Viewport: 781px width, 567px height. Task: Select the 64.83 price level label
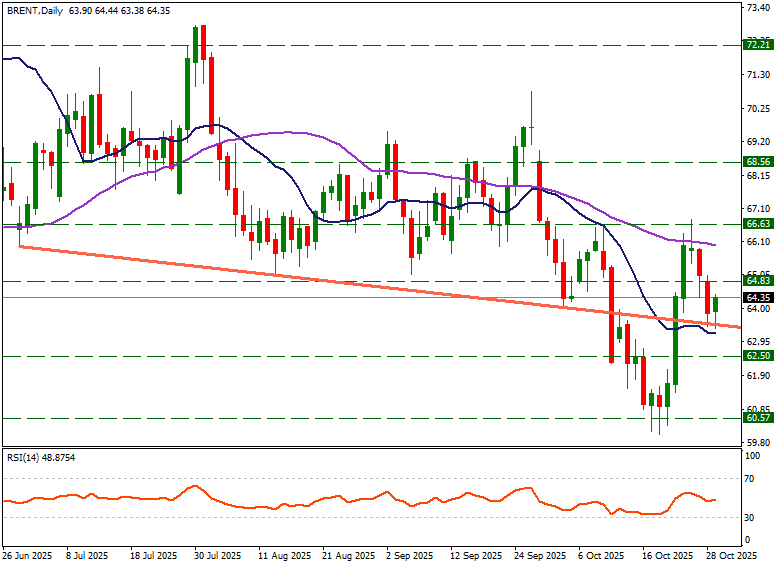click(758, 282)
